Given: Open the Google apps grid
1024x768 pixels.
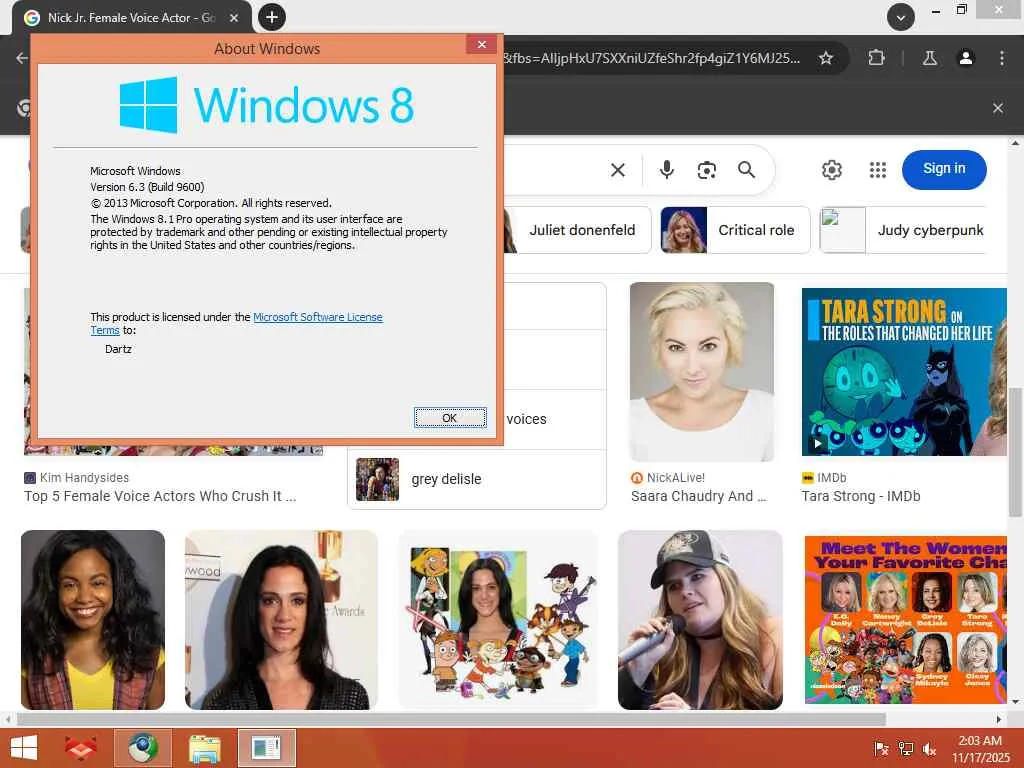Looking at the screenshot, I should pyautogui.click(x=878, y=170).
